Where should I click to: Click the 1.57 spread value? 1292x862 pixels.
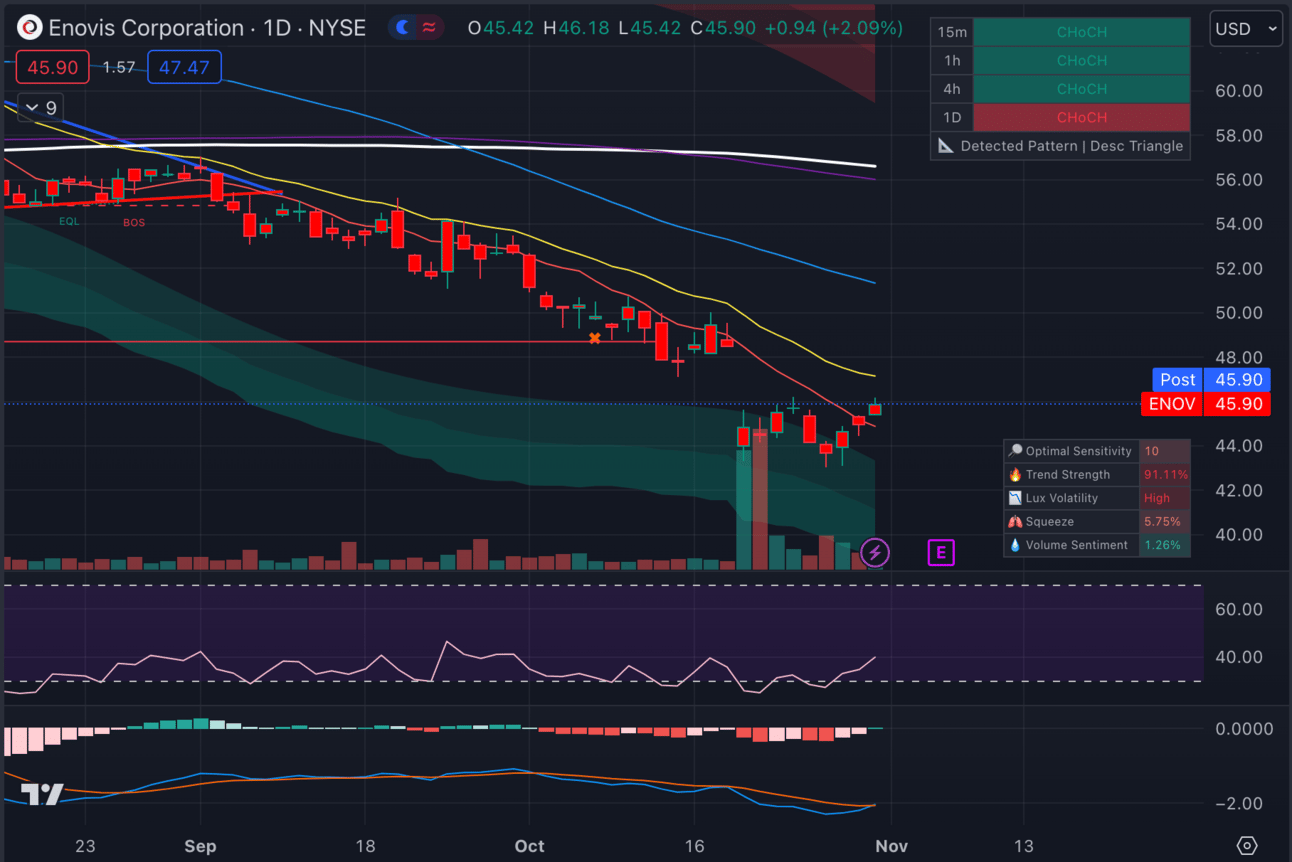tap(118, 68)
